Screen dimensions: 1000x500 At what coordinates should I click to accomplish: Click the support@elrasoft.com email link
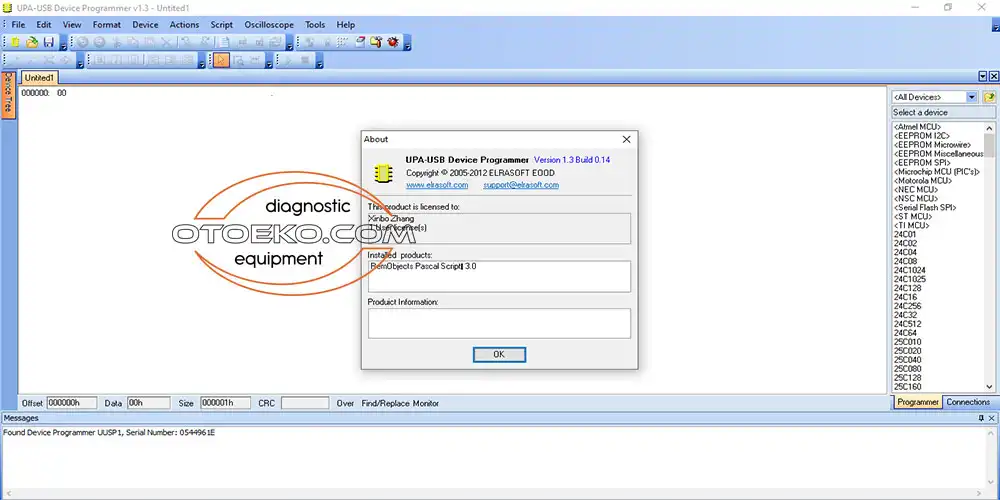tap(520, 185)
